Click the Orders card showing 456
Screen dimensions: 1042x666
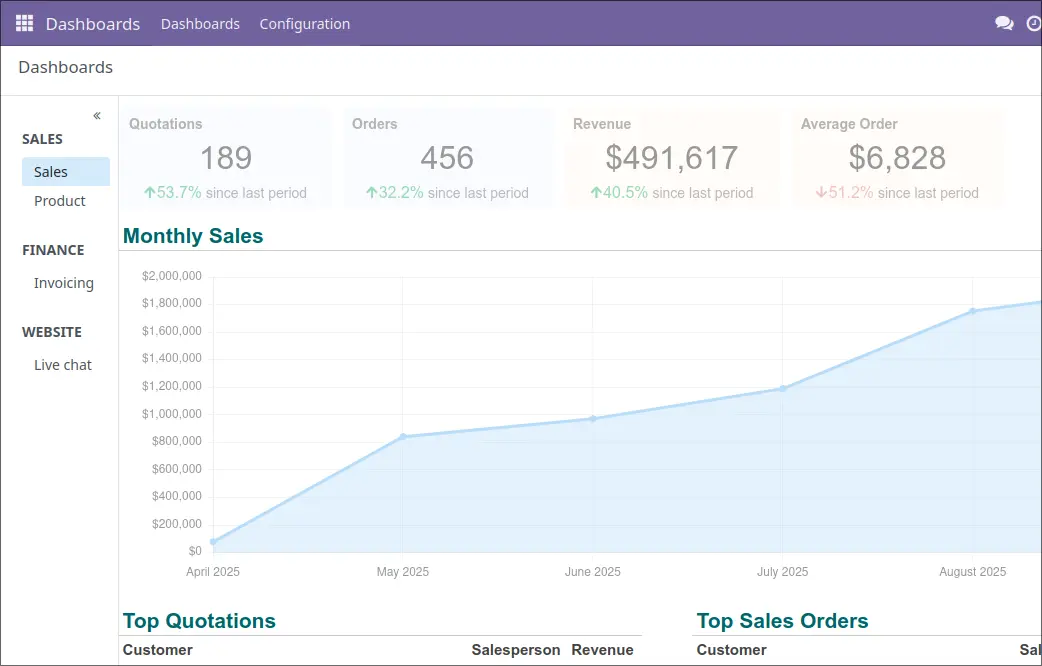click(447, 158)
